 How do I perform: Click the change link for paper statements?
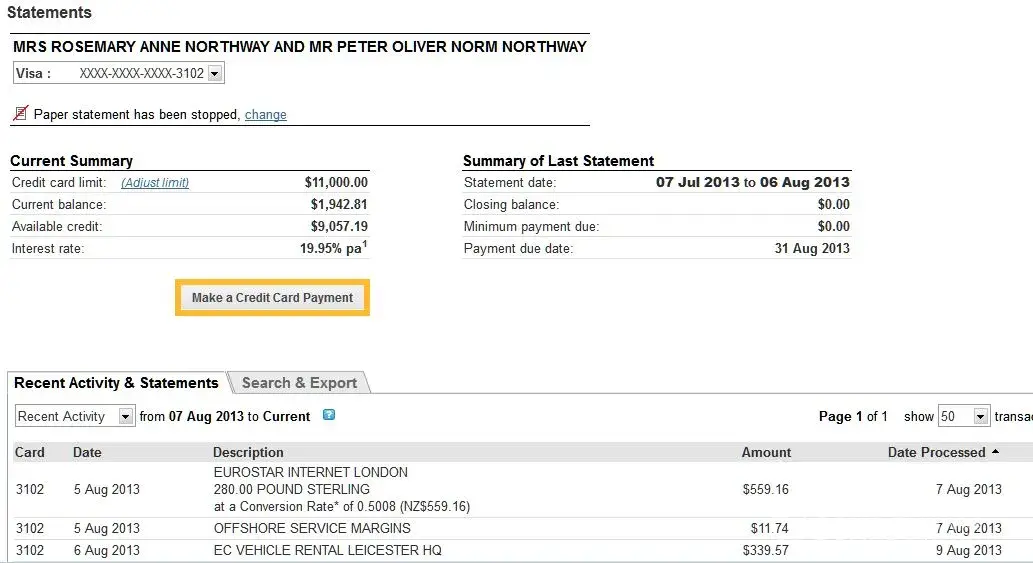pos(265,115)
